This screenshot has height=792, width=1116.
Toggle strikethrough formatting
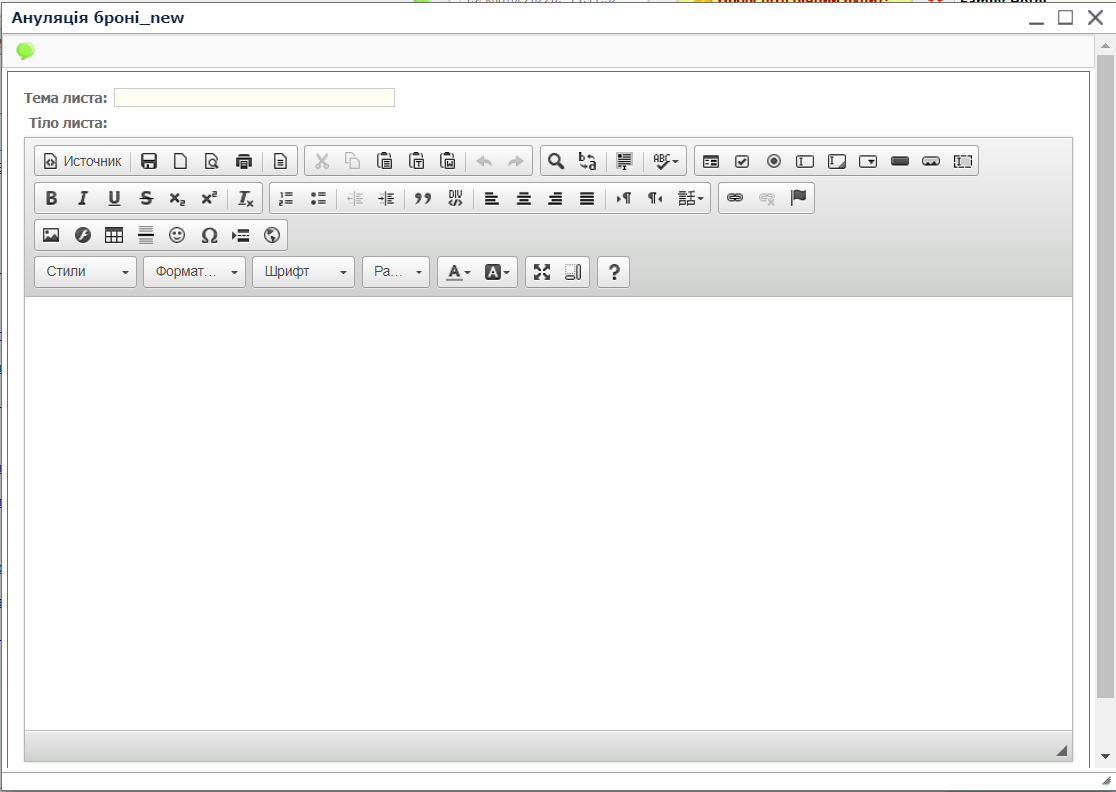(146, 198)
